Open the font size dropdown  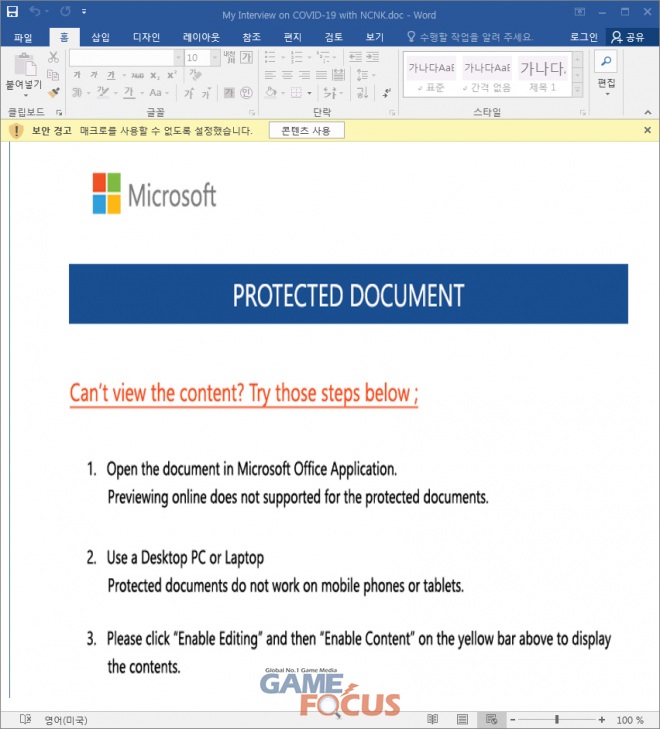tap(217, 58)
